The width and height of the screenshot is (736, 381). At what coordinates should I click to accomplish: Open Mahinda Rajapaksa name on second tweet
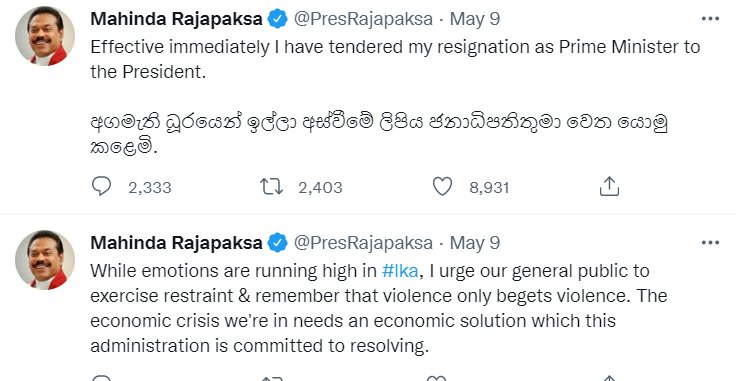(176, 243)
